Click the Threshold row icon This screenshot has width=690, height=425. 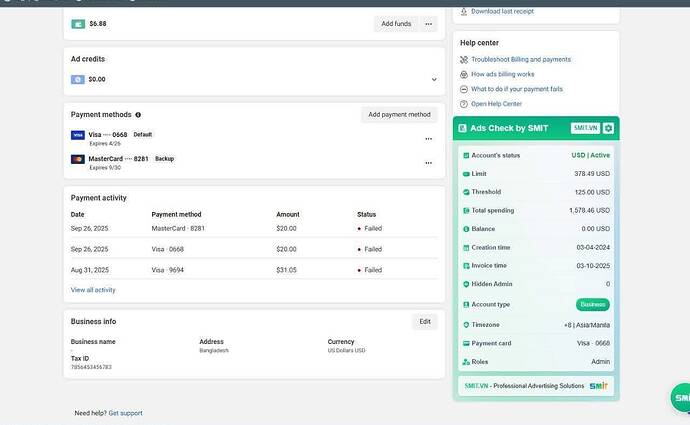click(466, 192)
